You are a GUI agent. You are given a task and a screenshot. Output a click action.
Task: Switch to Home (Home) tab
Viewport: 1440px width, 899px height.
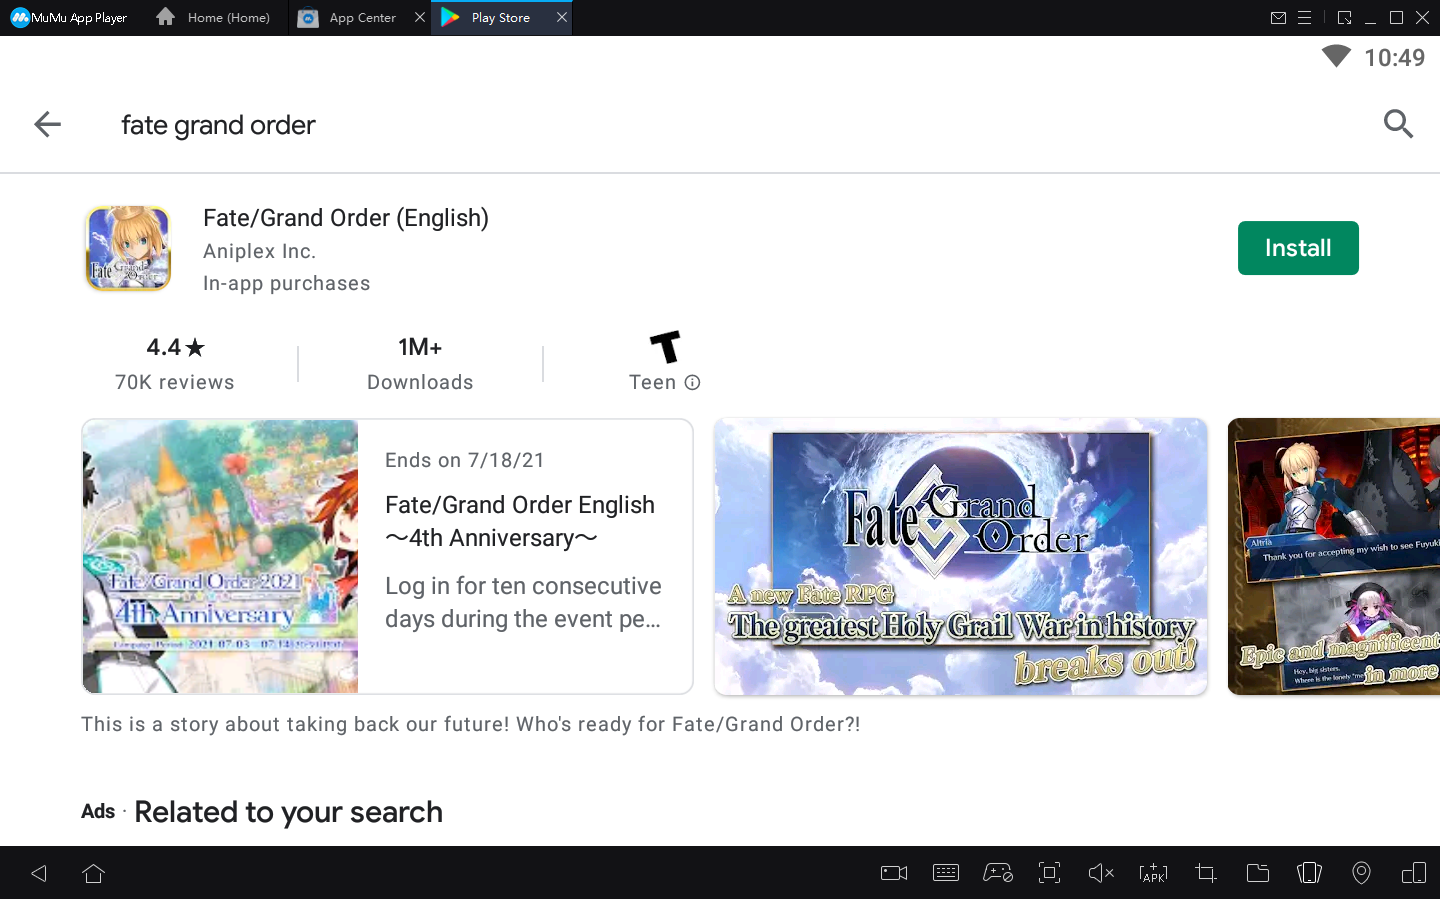214,18
